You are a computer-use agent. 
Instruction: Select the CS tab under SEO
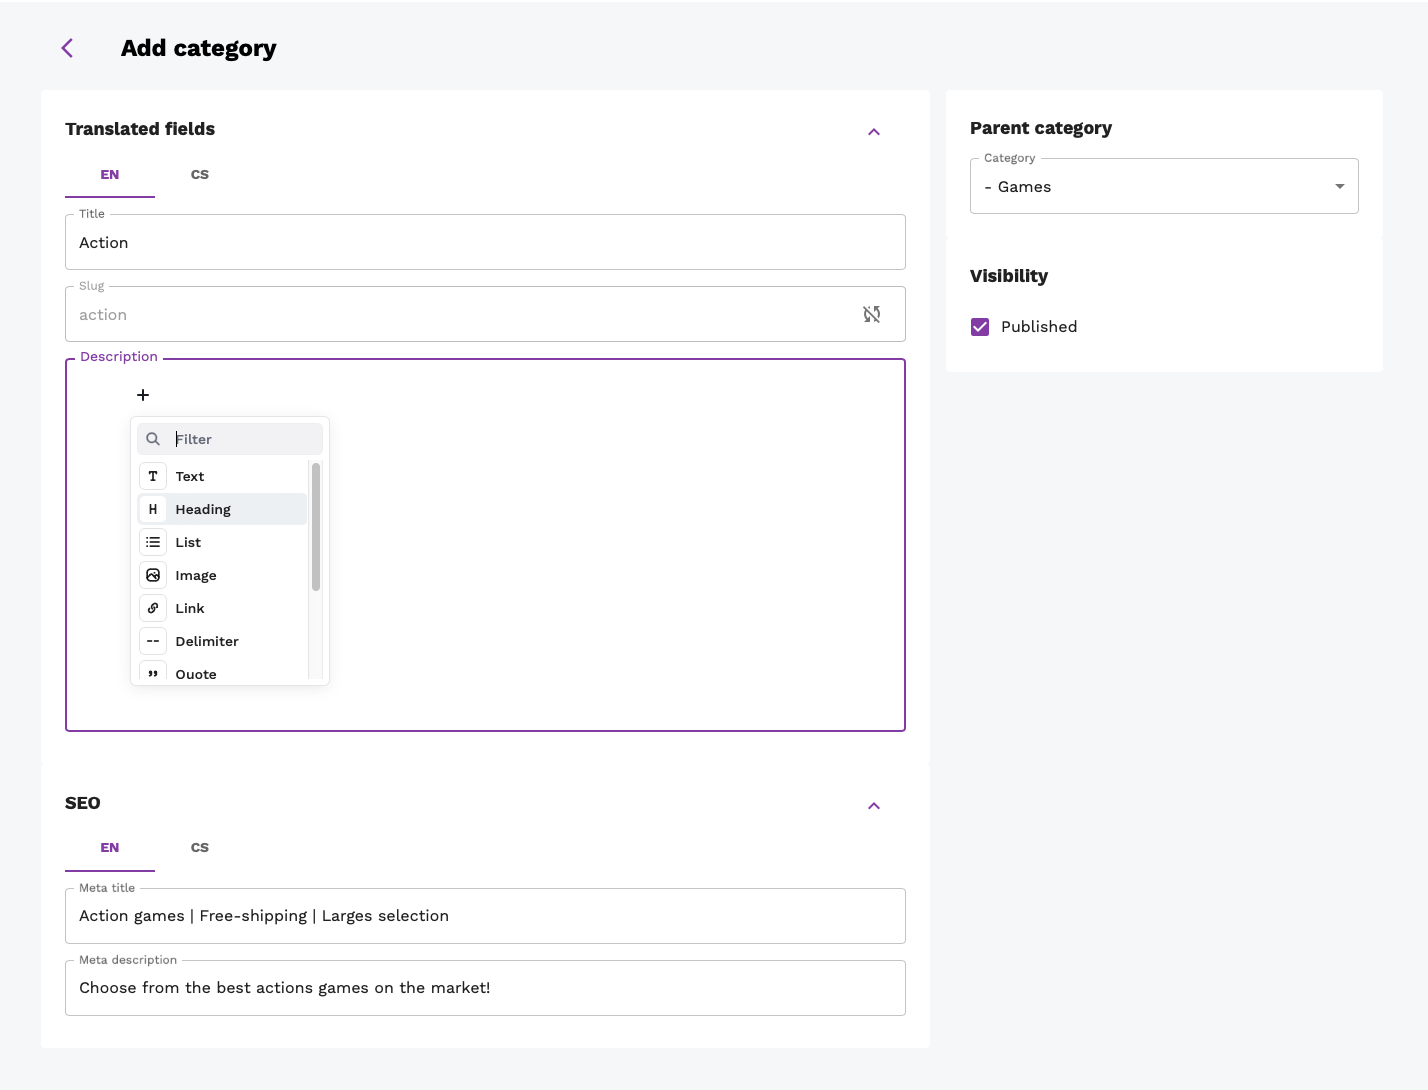click(x=200, y=848)
